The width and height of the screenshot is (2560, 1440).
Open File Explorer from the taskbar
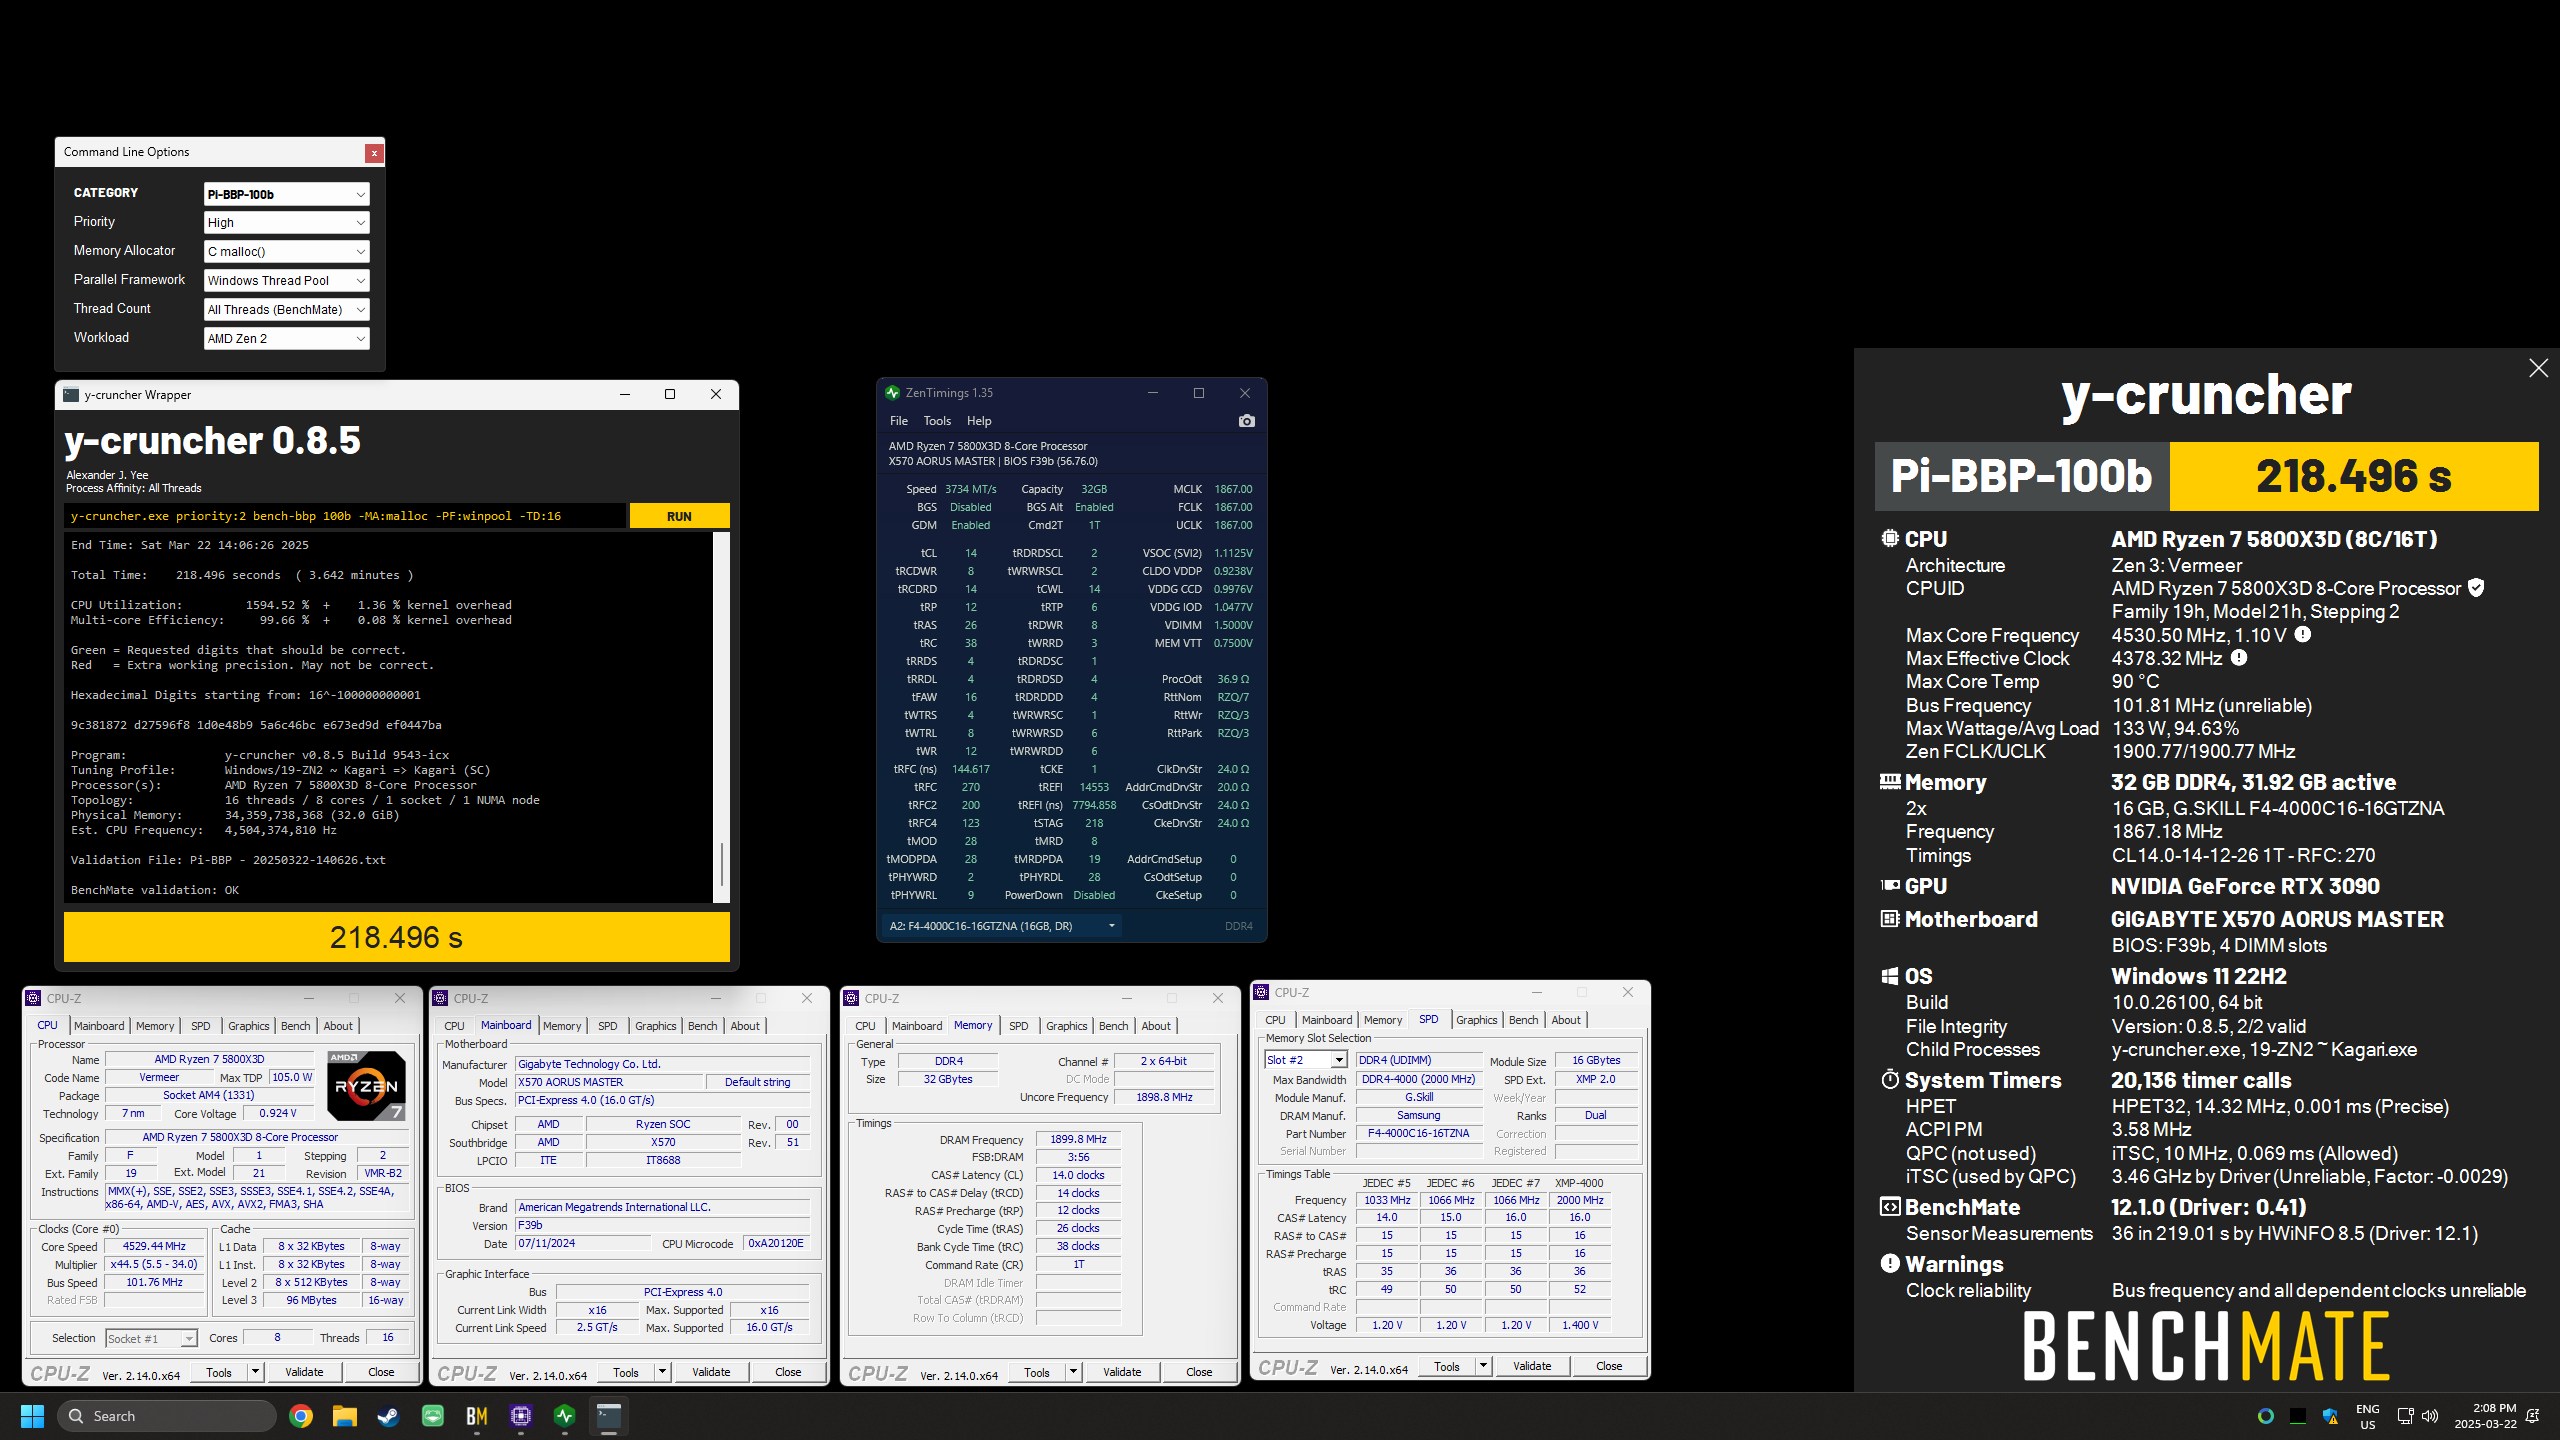coord(345,1416)
